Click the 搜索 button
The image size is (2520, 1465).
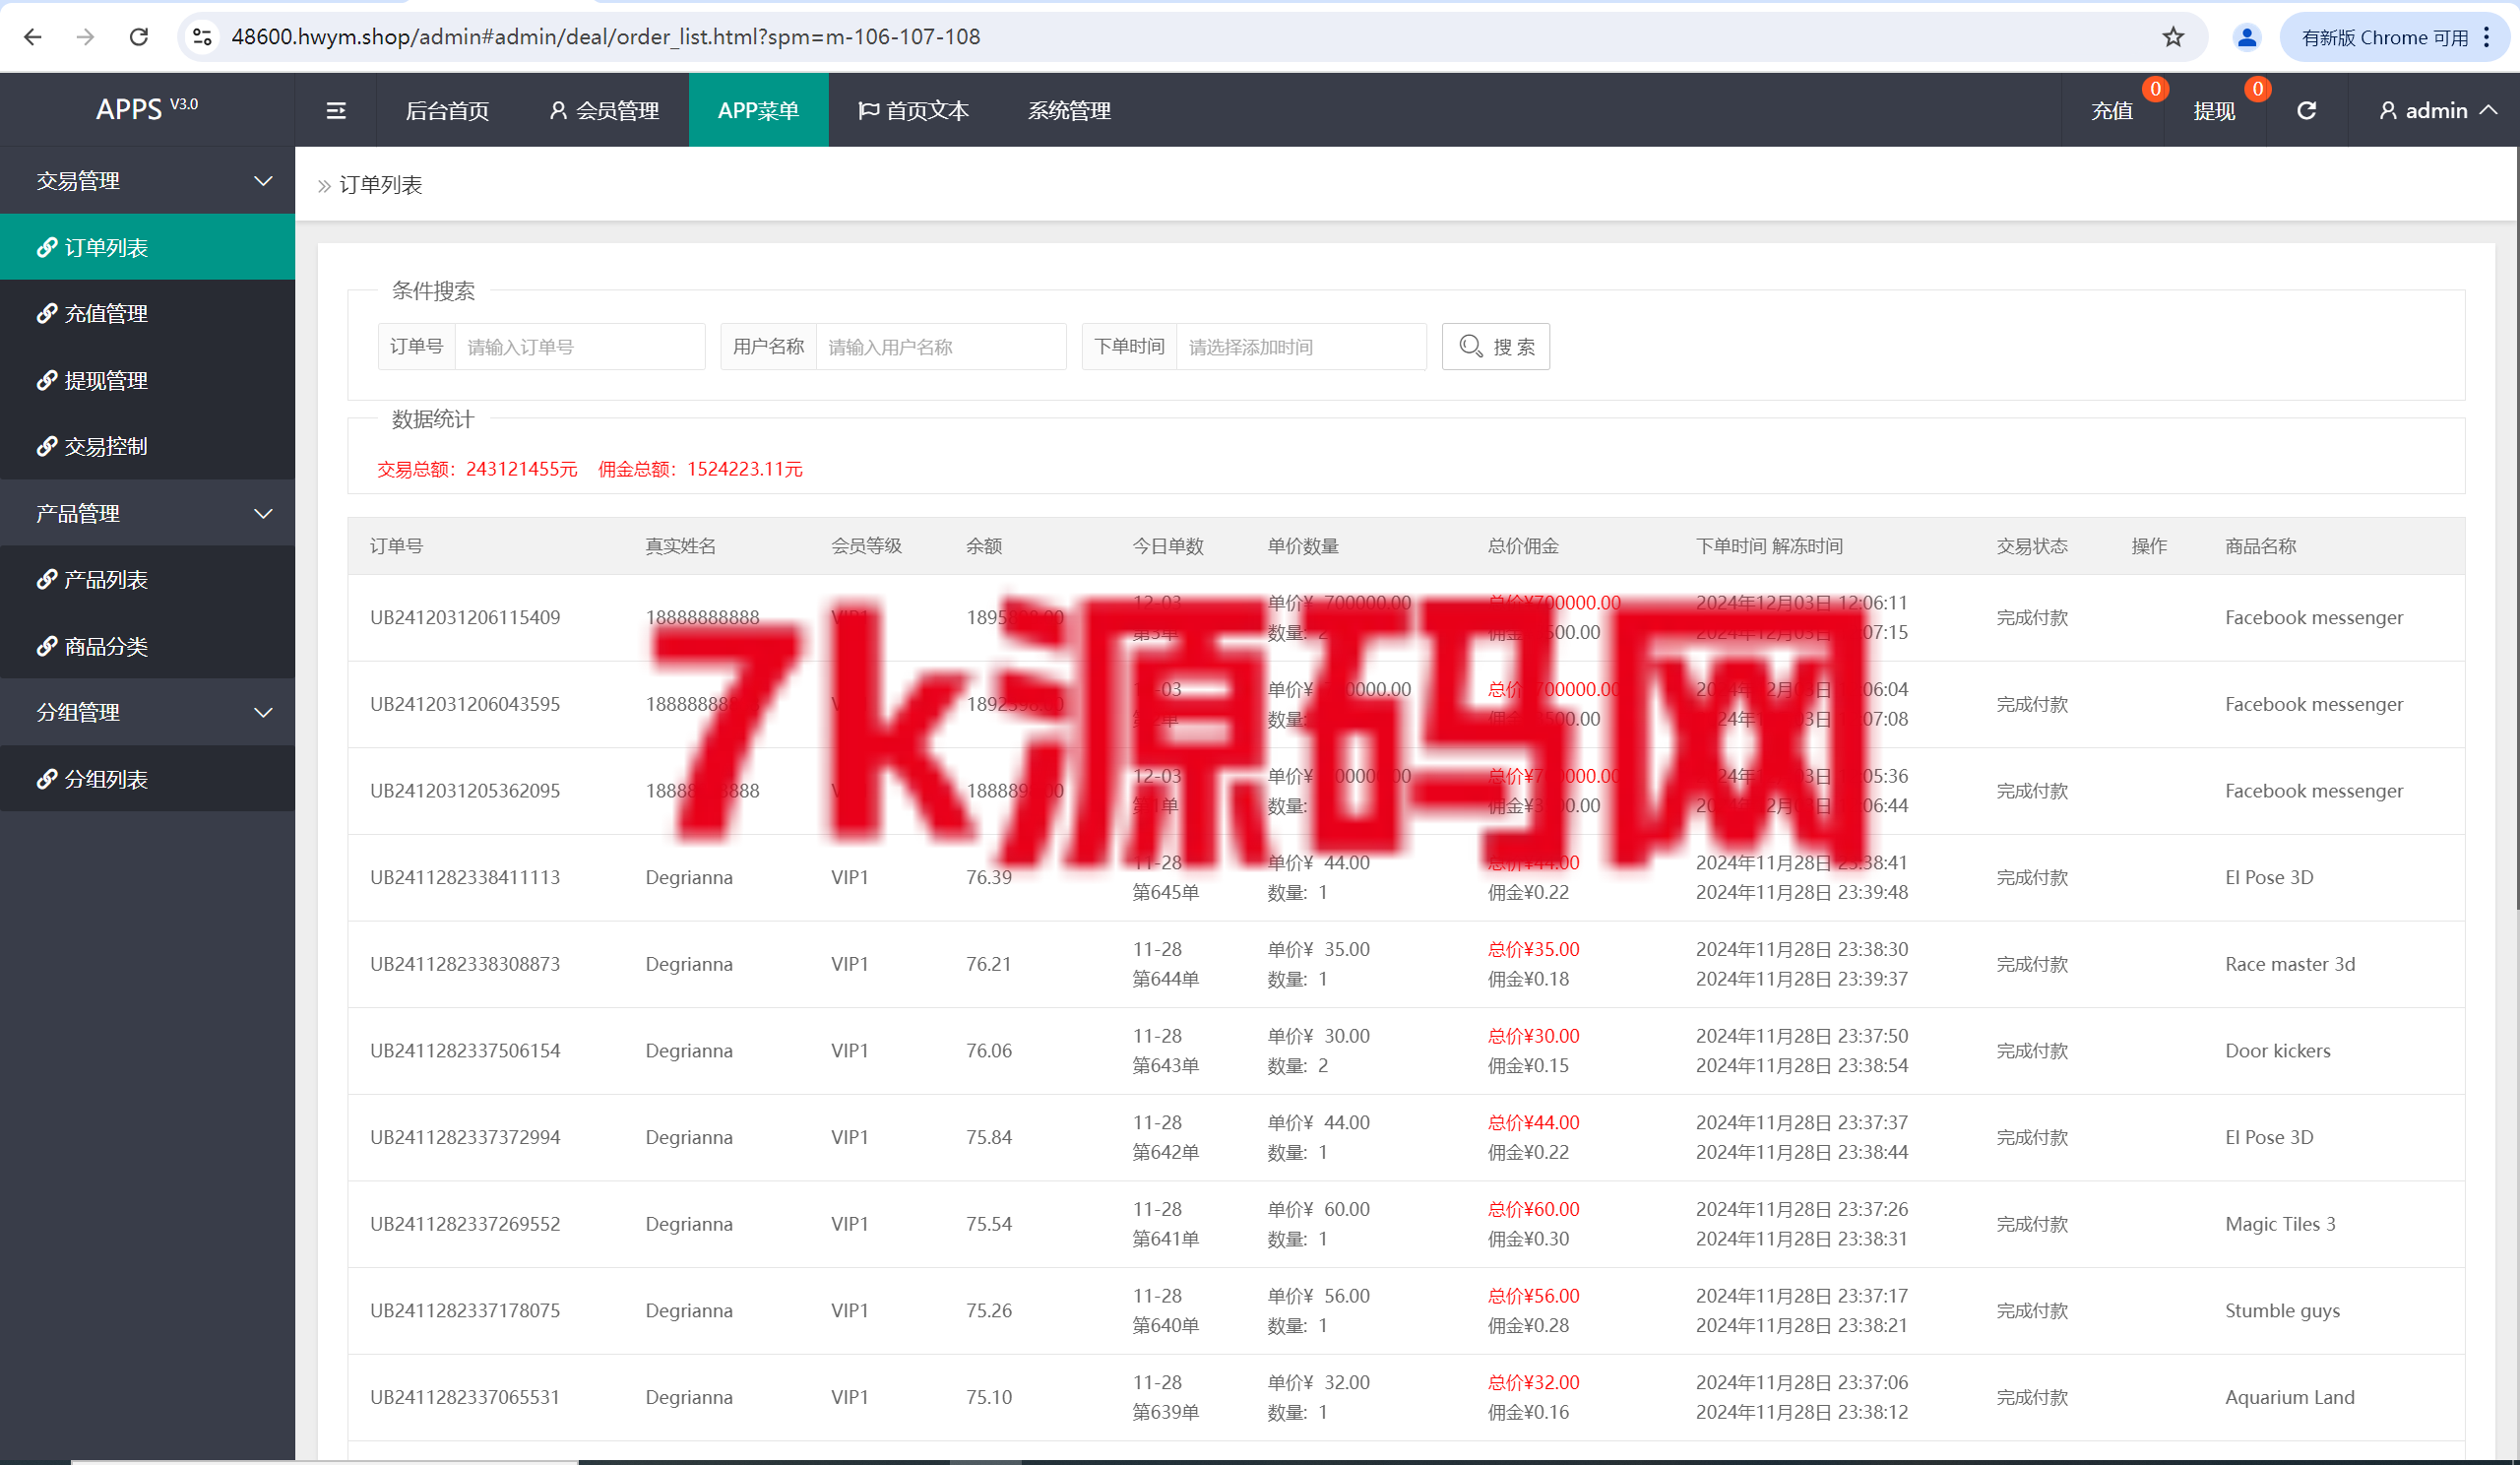pos(1495,347)
